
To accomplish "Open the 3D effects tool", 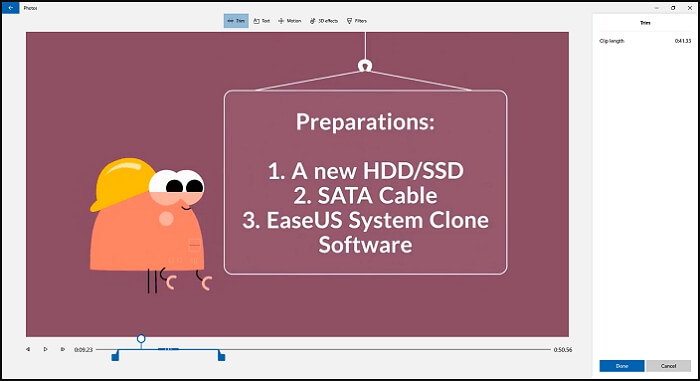I will point(324,21).
